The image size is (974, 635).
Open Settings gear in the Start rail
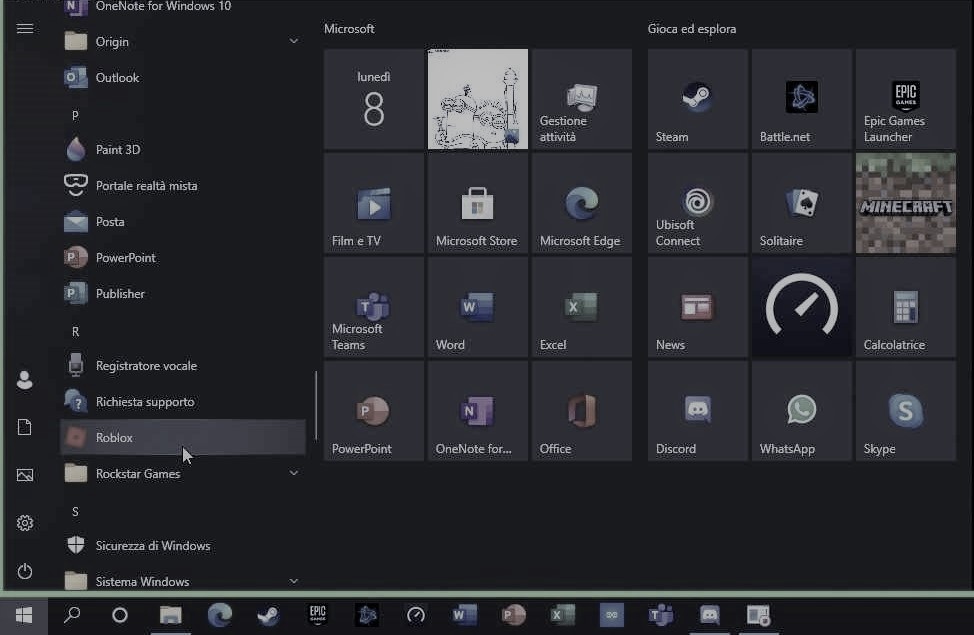point(25,523)
